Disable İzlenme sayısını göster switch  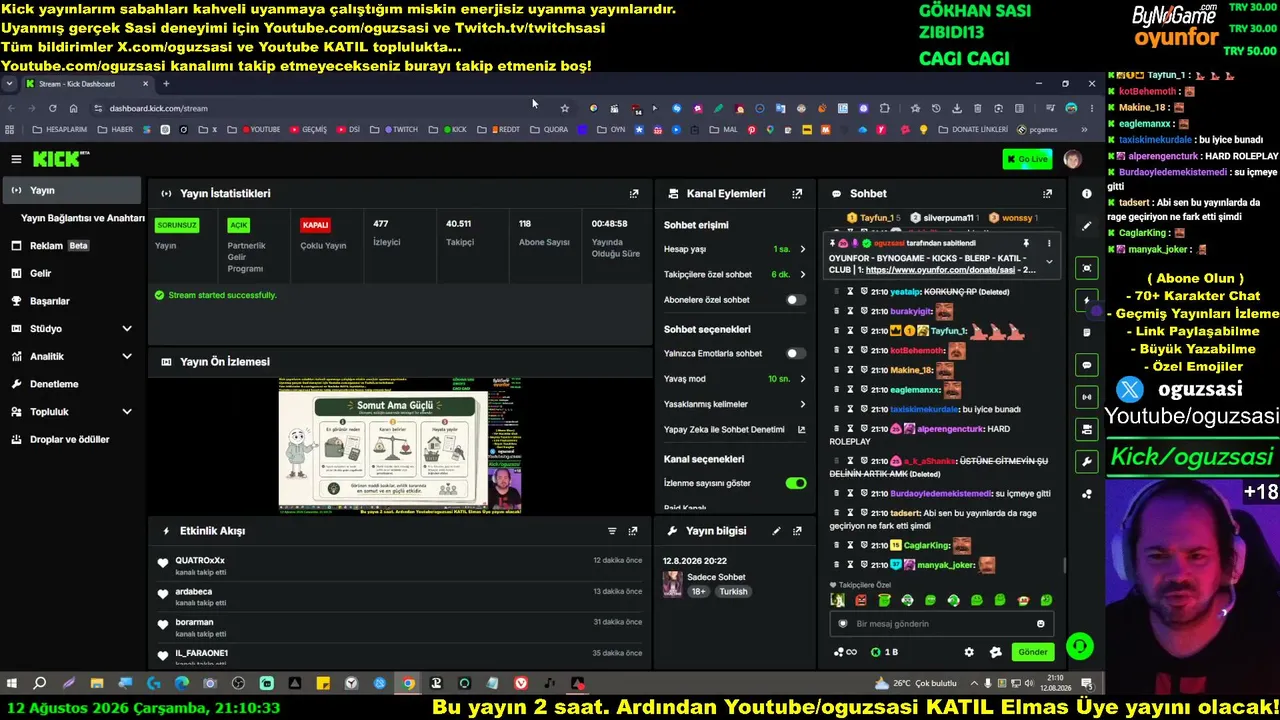796,483
